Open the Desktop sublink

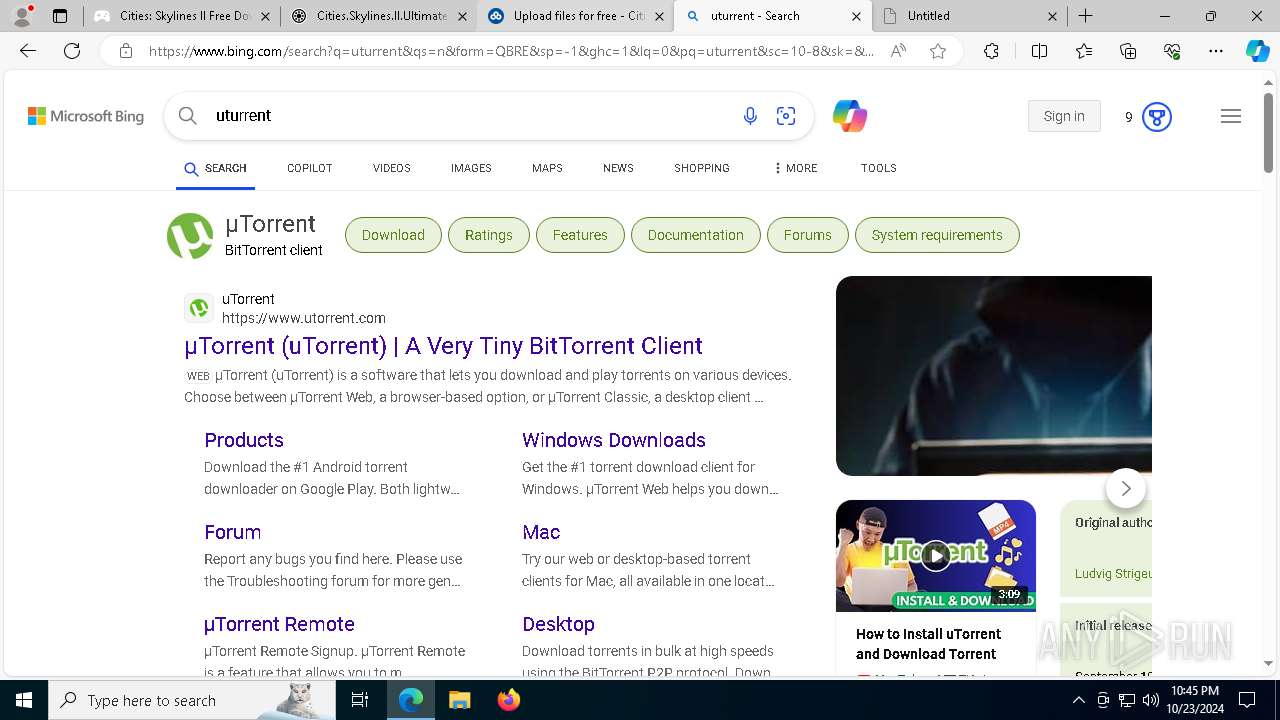pos(558,624)
